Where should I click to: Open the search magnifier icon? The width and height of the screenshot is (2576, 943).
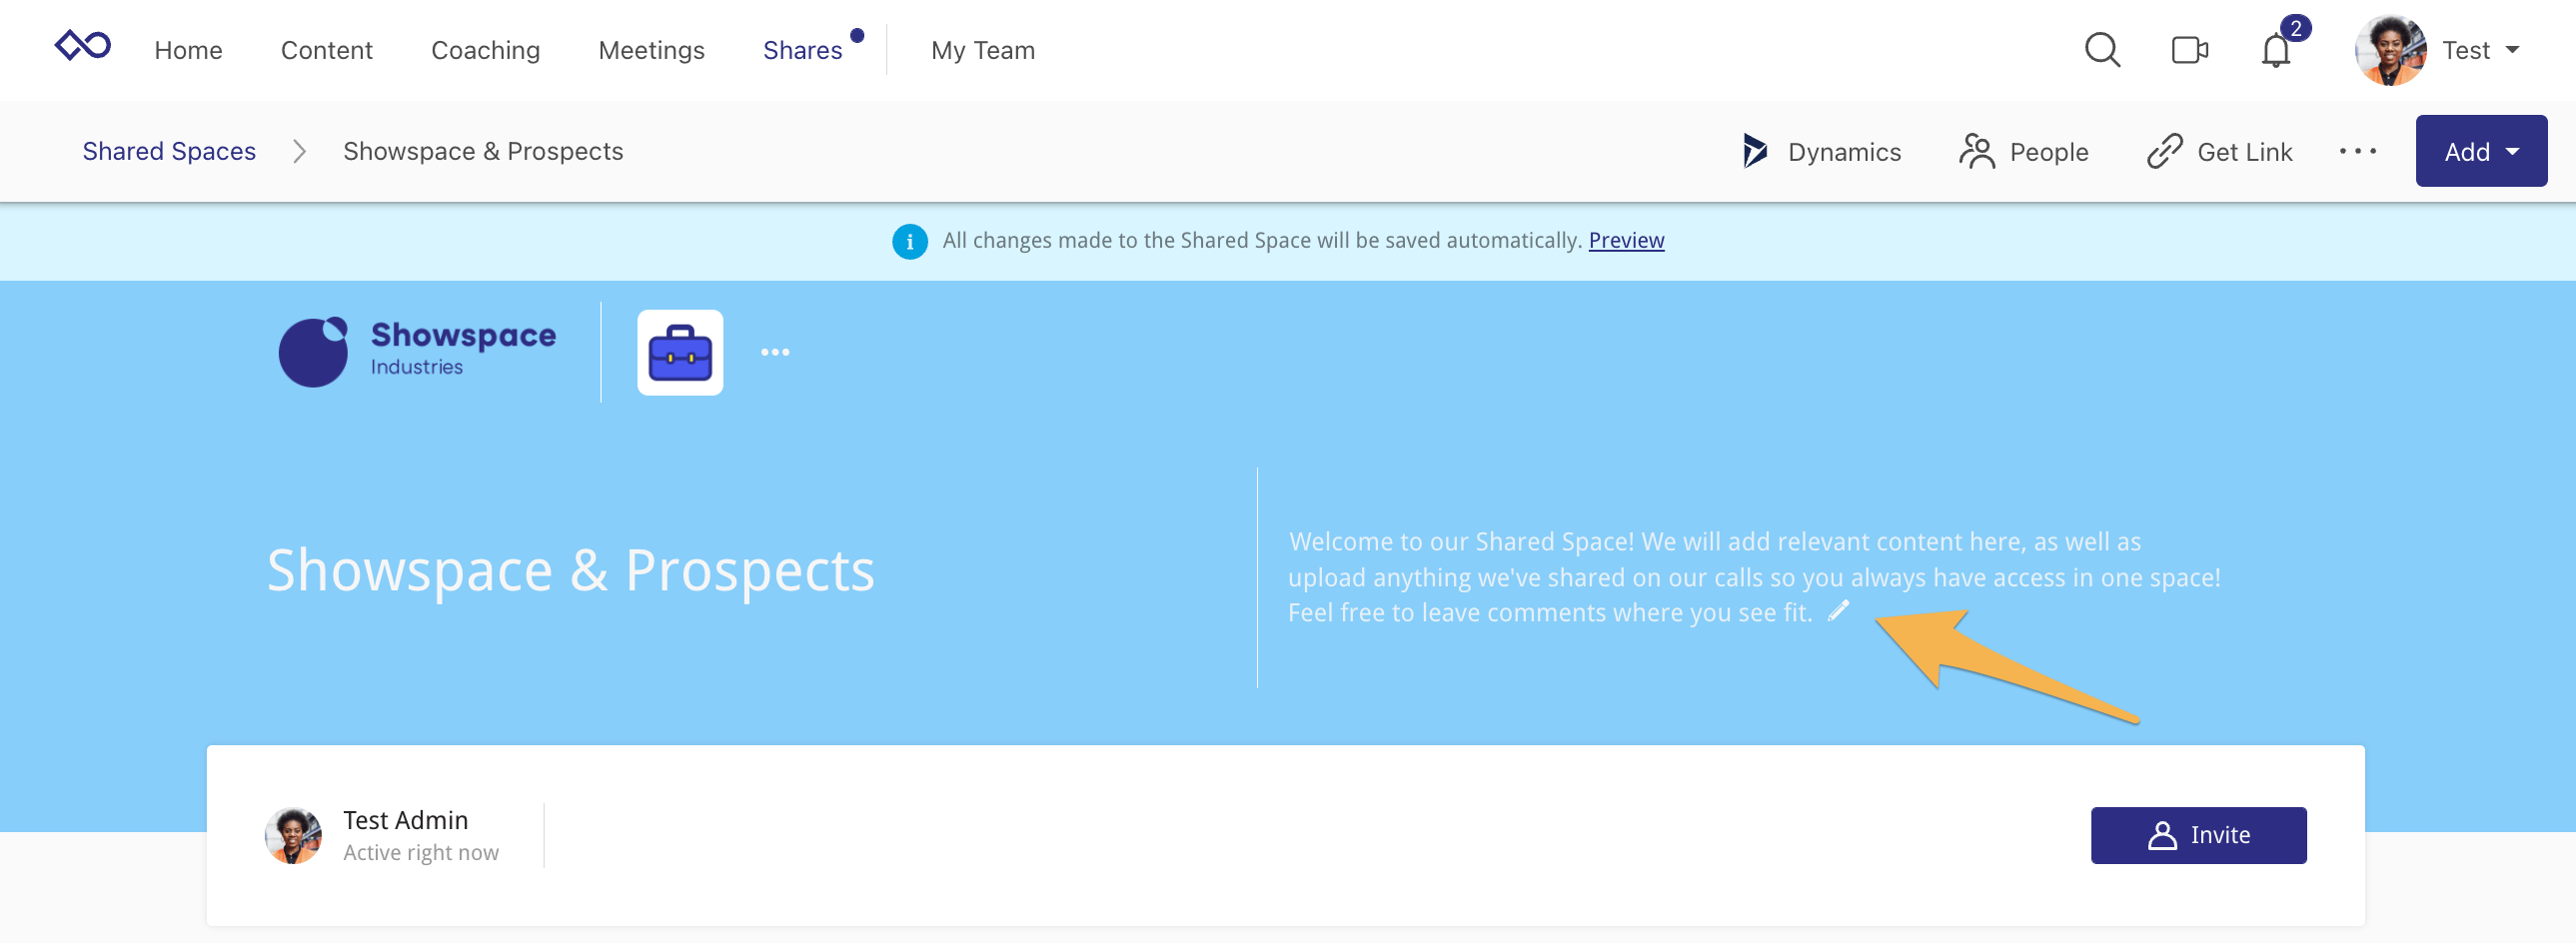pyautogui.click(x=2103, y=49)
